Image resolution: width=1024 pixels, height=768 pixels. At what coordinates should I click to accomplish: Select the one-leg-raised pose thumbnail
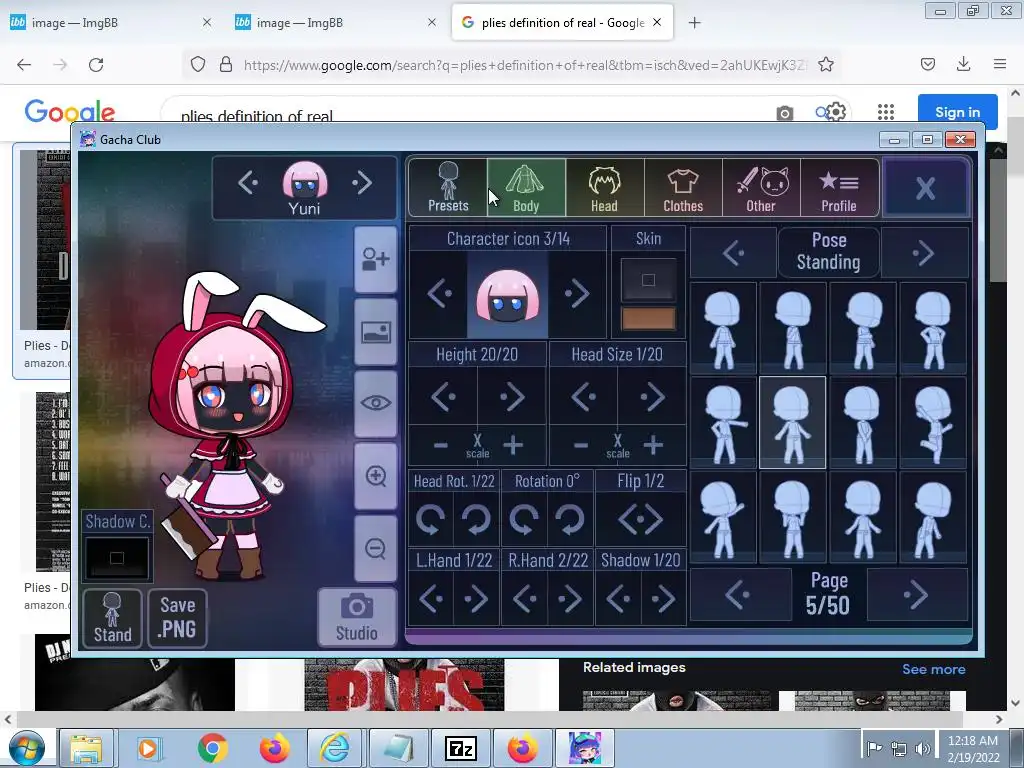click(x=933, y=423)
